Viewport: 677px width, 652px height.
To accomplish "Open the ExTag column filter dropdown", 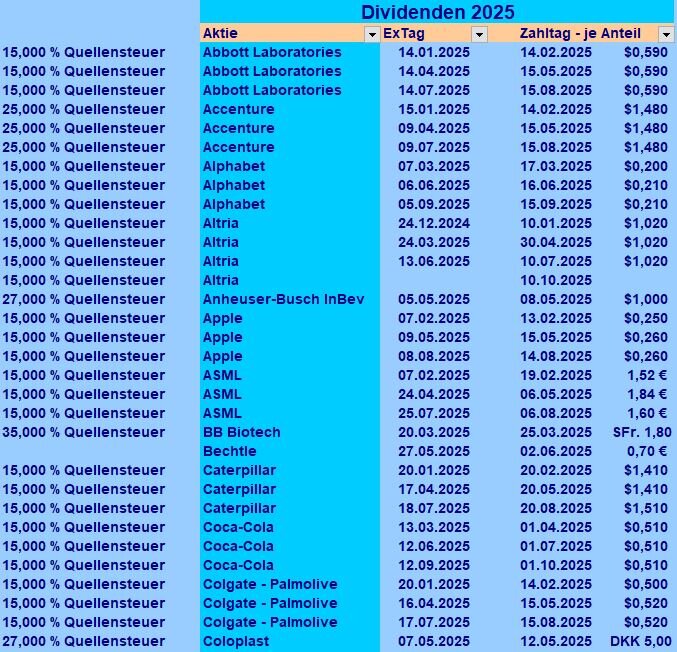I will tap(479, 34).
